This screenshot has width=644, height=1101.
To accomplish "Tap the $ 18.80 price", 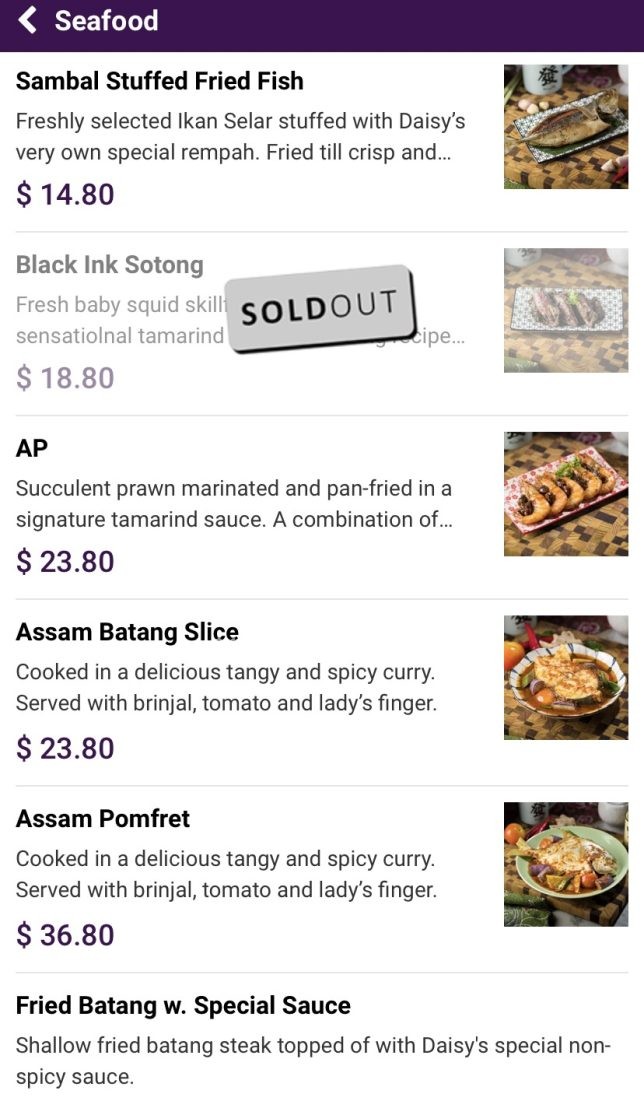I will (65, 378).
